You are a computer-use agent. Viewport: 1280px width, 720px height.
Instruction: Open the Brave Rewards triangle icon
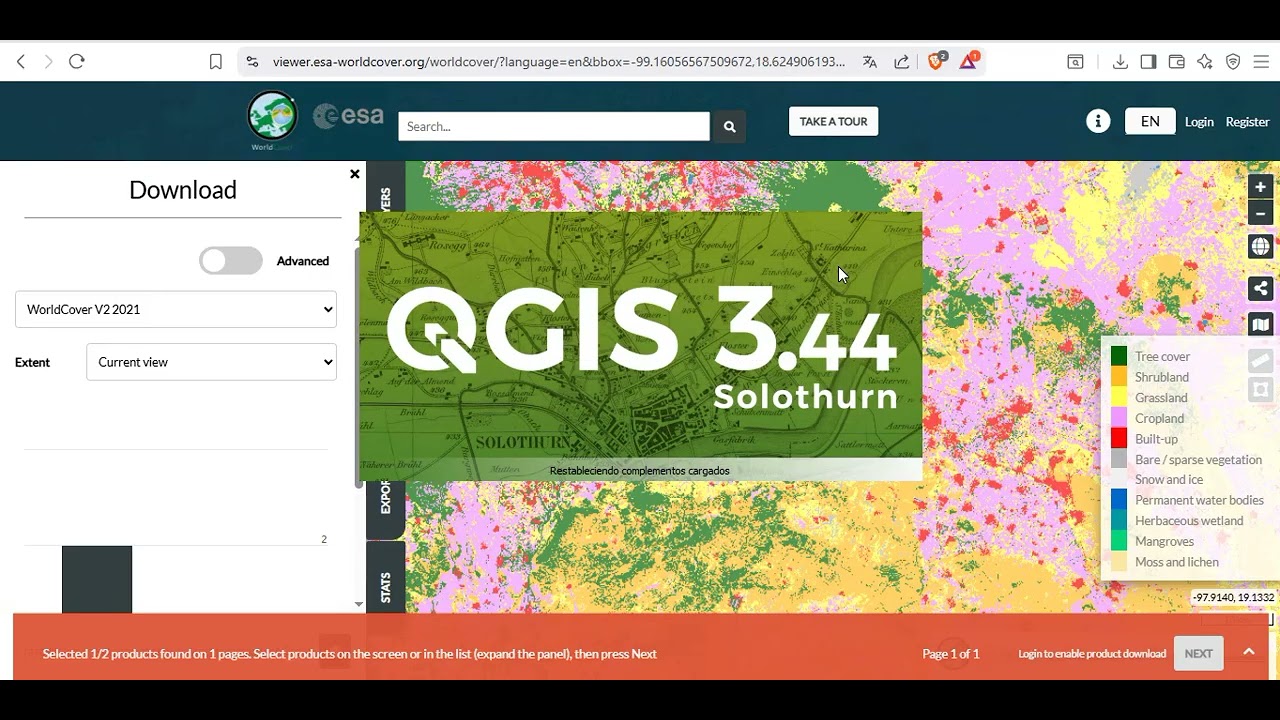[968, 61]
